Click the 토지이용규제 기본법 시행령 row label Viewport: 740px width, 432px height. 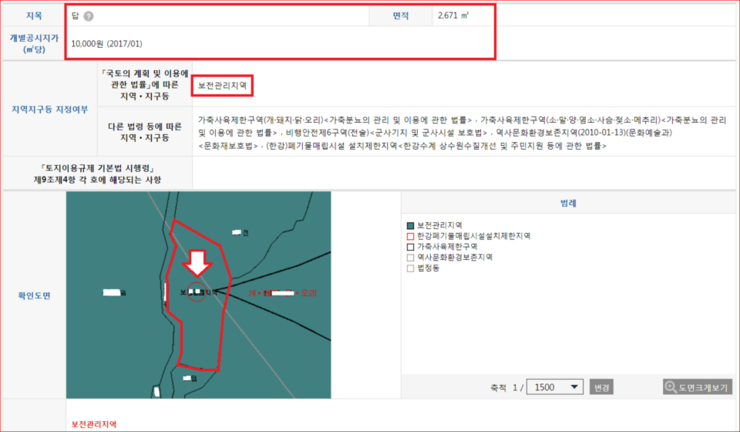point(97,174)
